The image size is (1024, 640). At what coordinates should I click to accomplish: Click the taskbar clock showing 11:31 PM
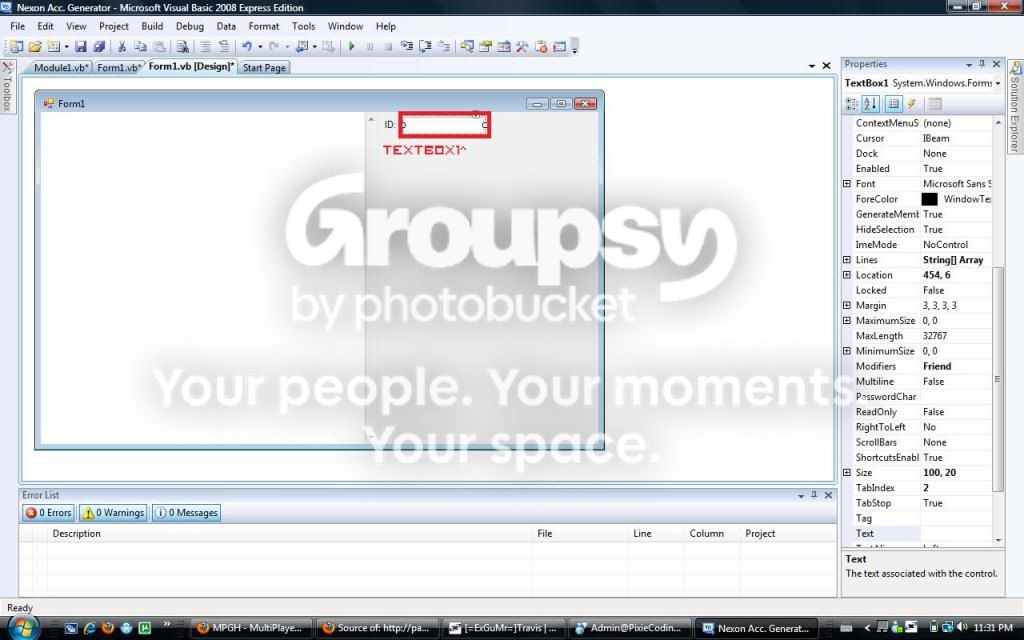[993, 628]
